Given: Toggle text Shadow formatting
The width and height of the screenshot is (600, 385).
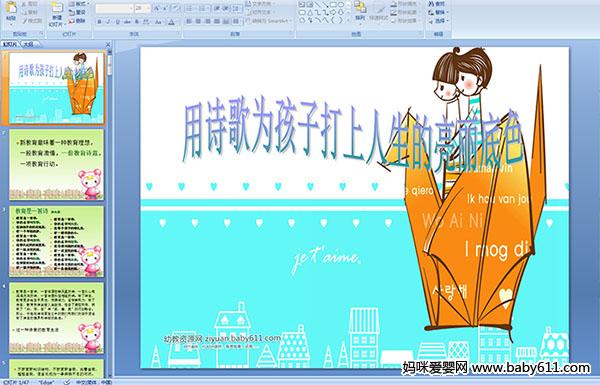Looking at the screenshot, I should (x=137, y=22).
